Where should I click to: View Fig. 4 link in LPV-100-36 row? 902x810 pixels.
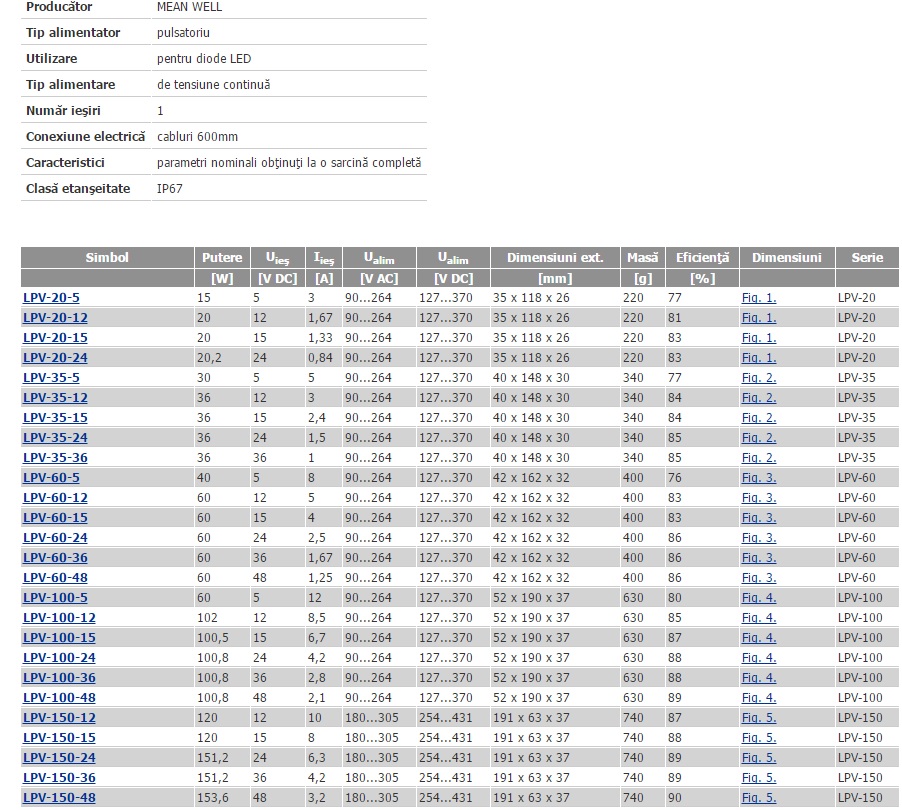758,678
